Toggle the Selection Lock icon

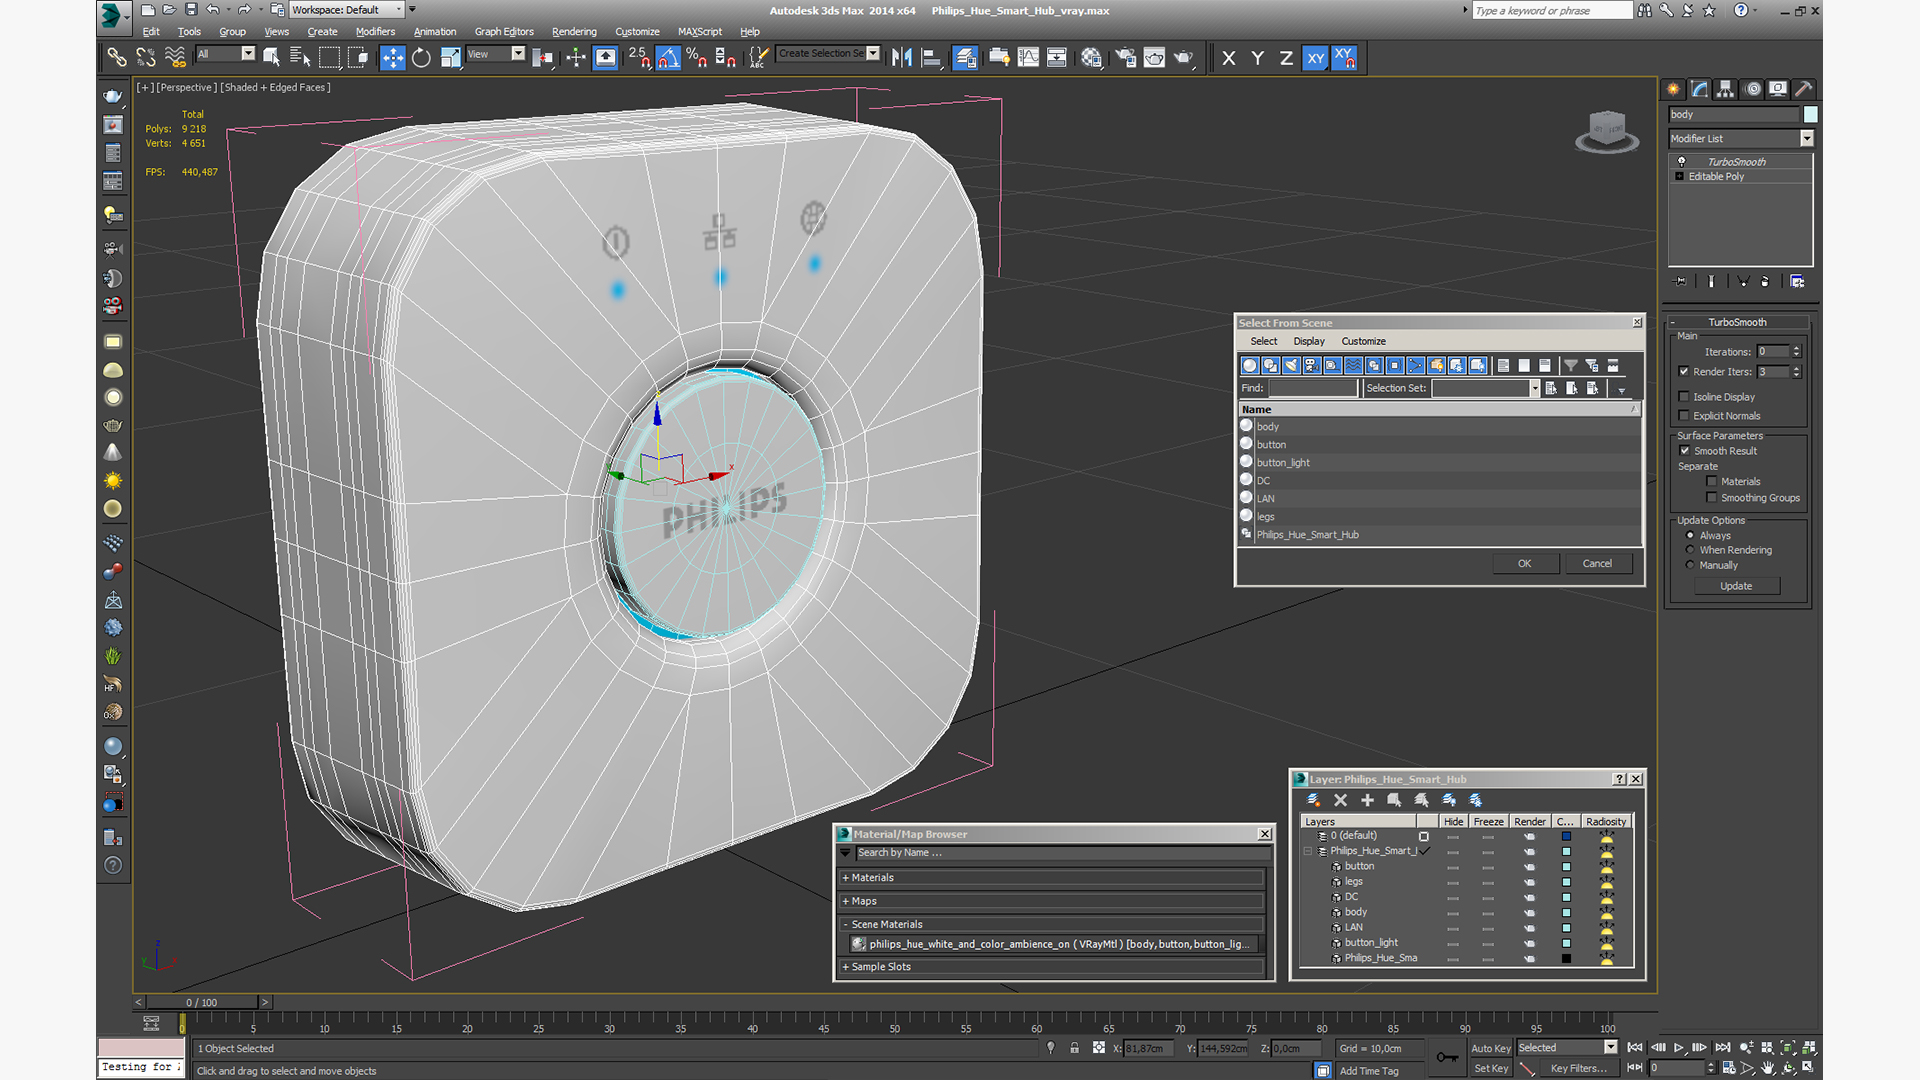click(1074, 1048)
